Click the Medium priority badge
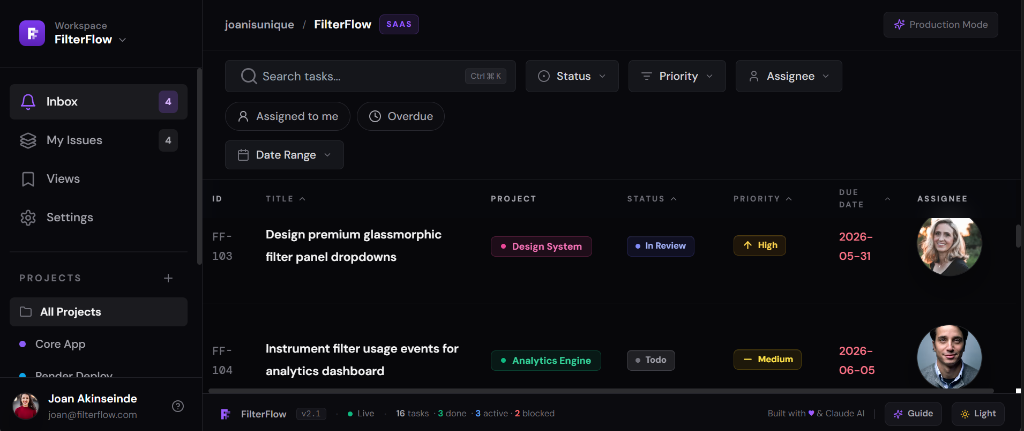The image size is (1024, 431). (767, 360)
